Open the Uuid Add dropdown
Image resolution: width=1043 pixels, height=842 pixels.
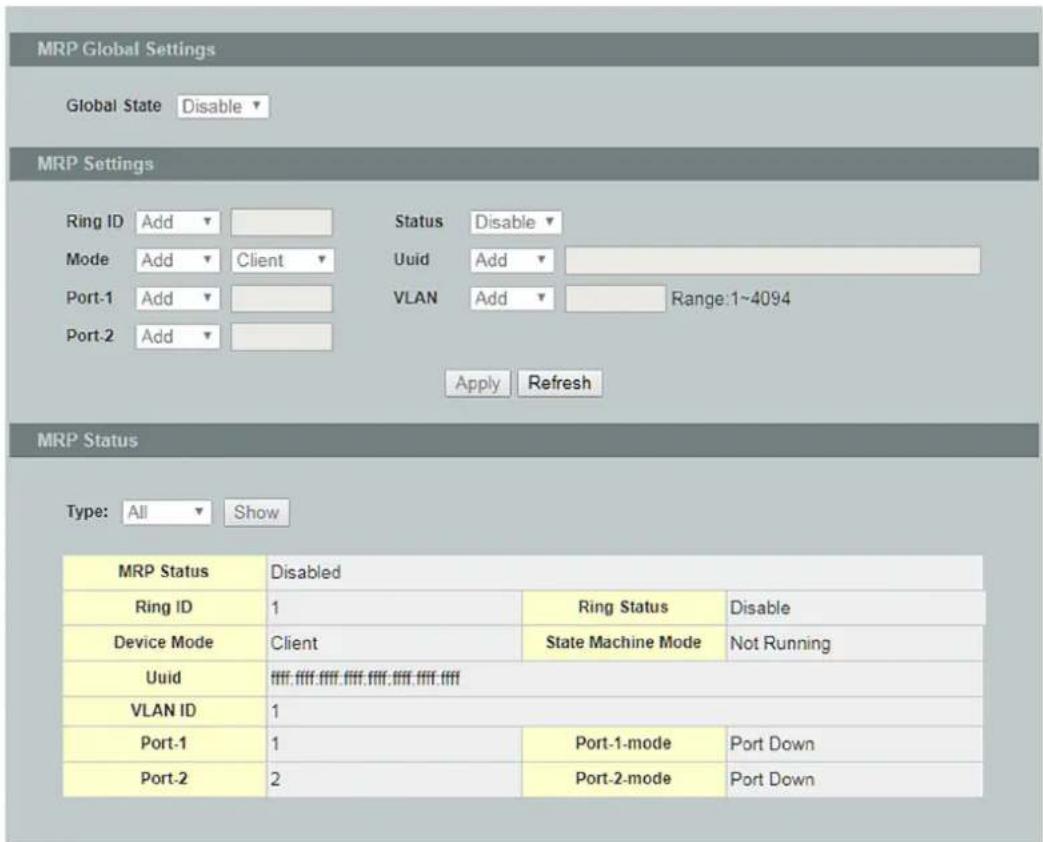(x=512, y=260)
